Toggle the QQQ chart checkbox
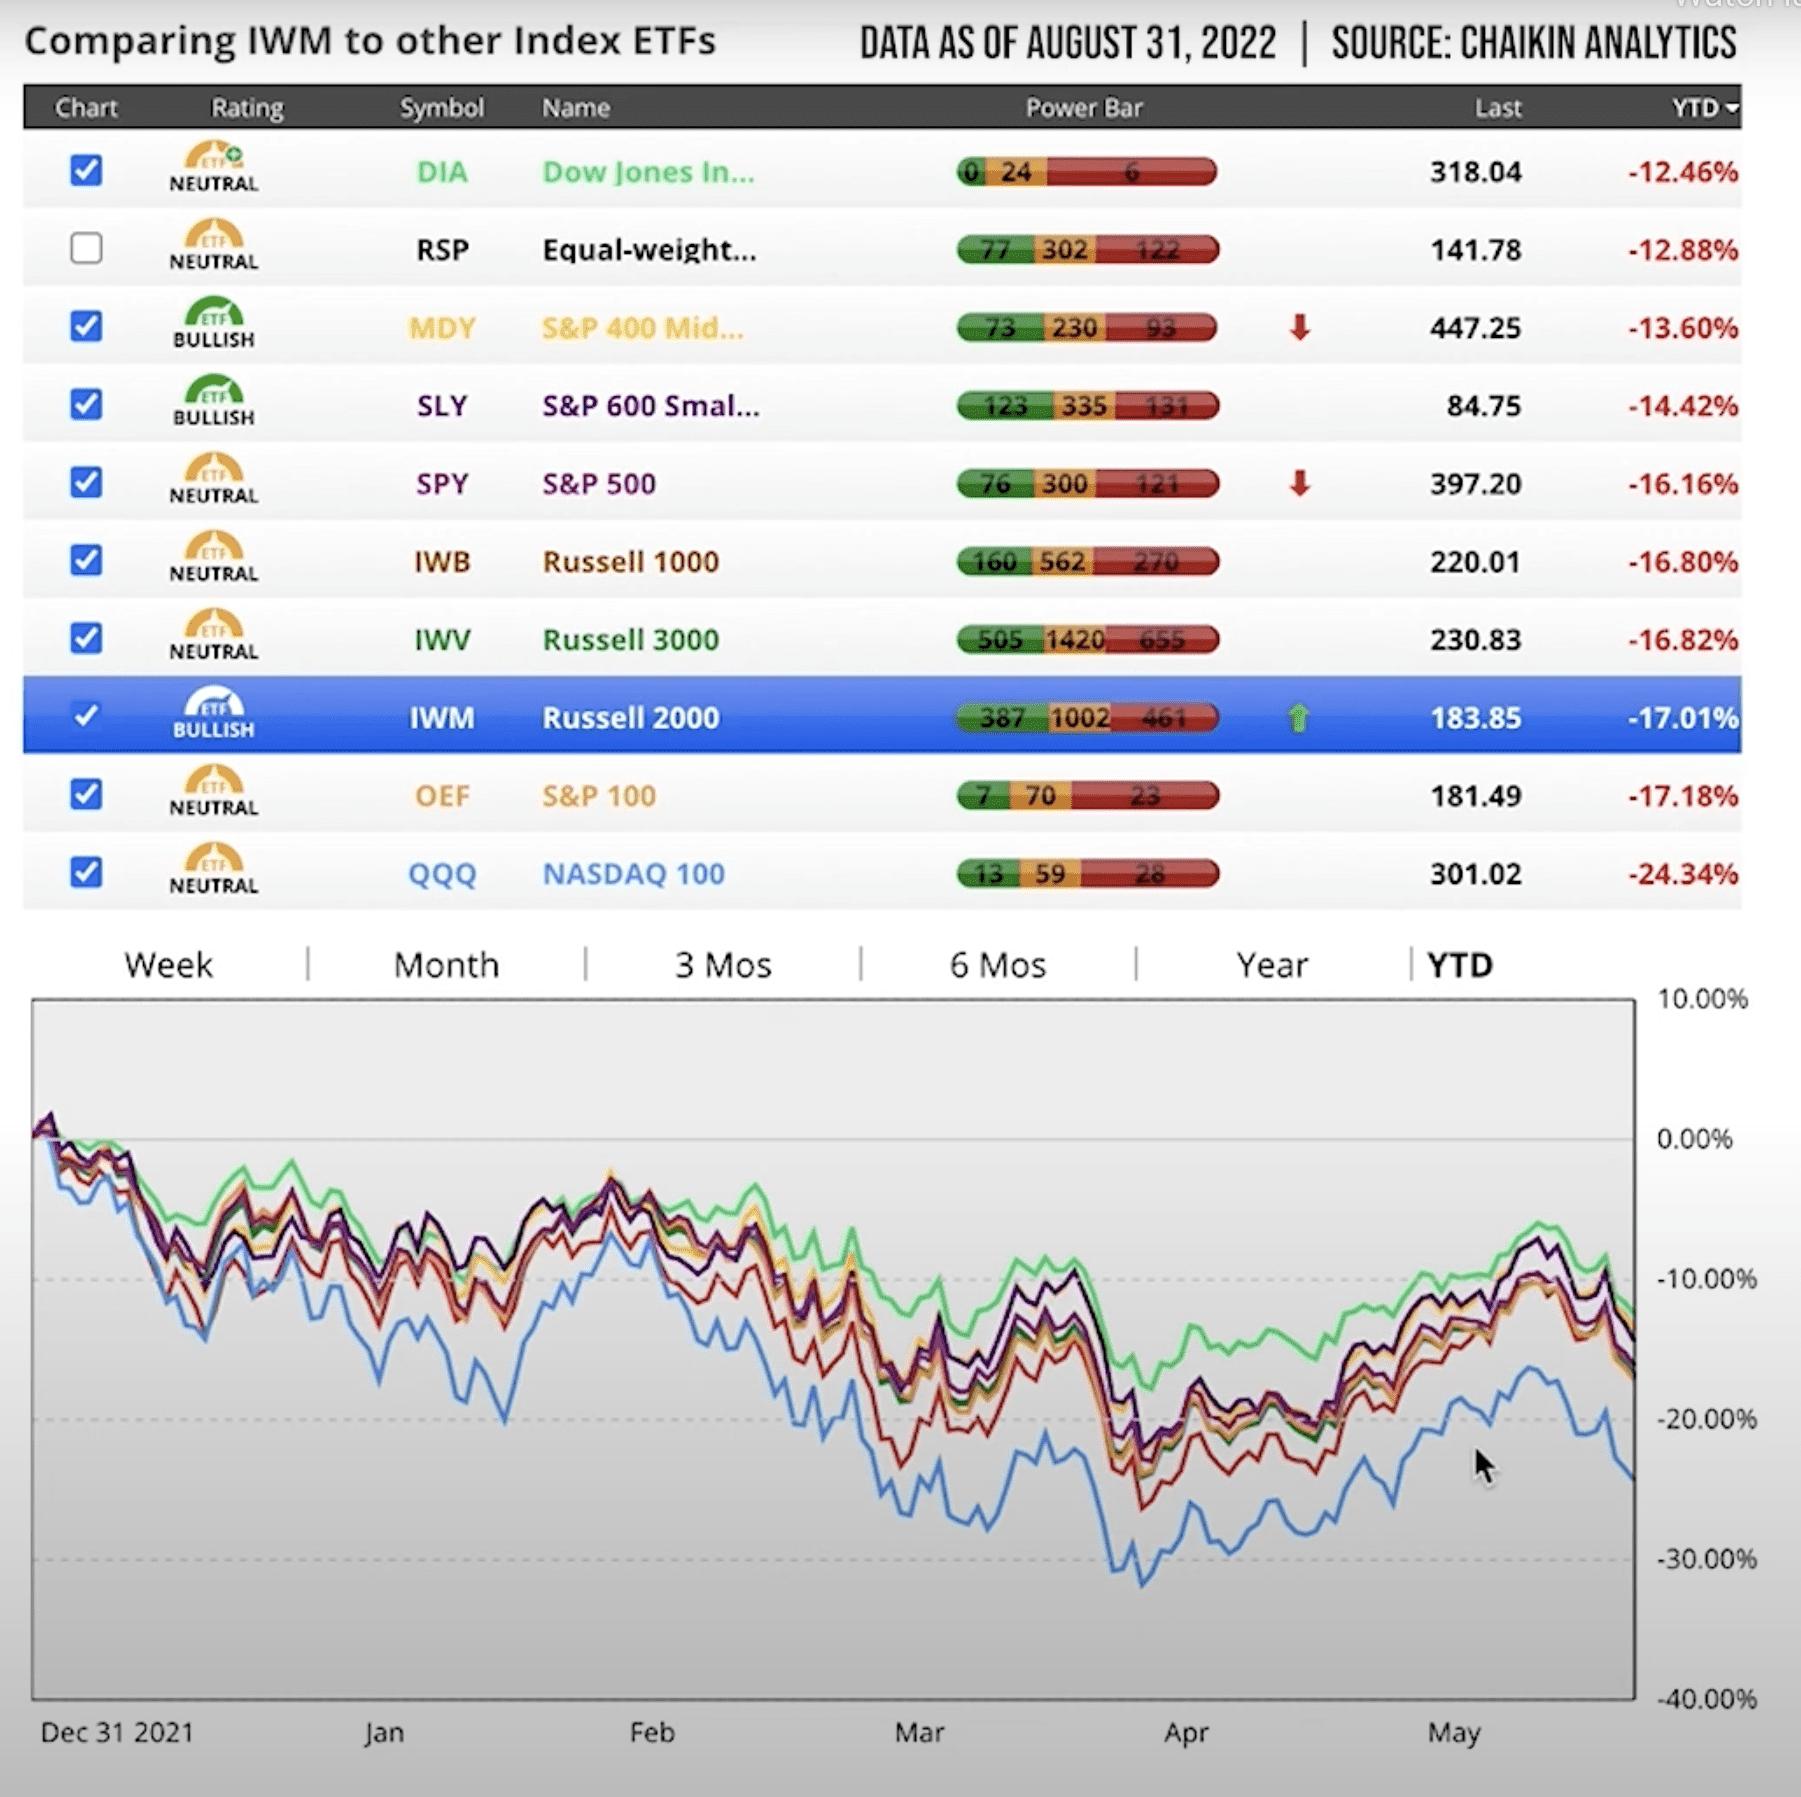 [86, 872]
